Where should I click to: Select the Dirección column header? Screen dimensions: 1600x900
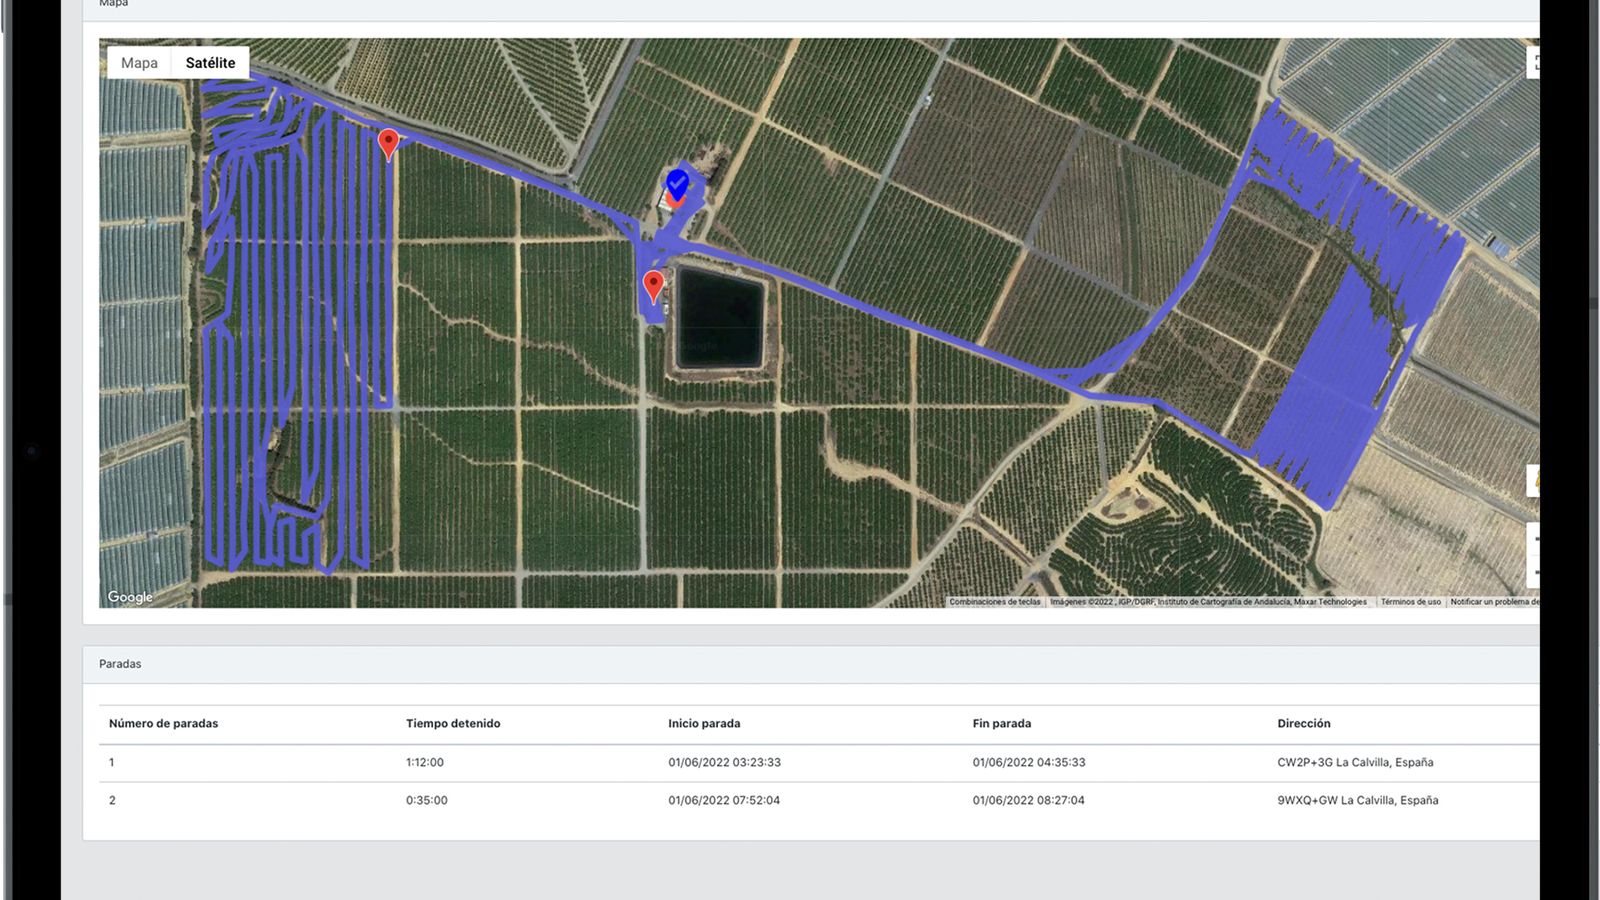click(x=1303, y=723)
